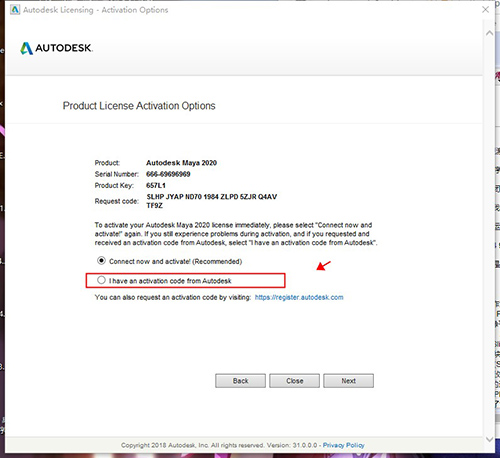This screenshot has height=458, width=500.
Task: Click the Back button
Action: 240,381
